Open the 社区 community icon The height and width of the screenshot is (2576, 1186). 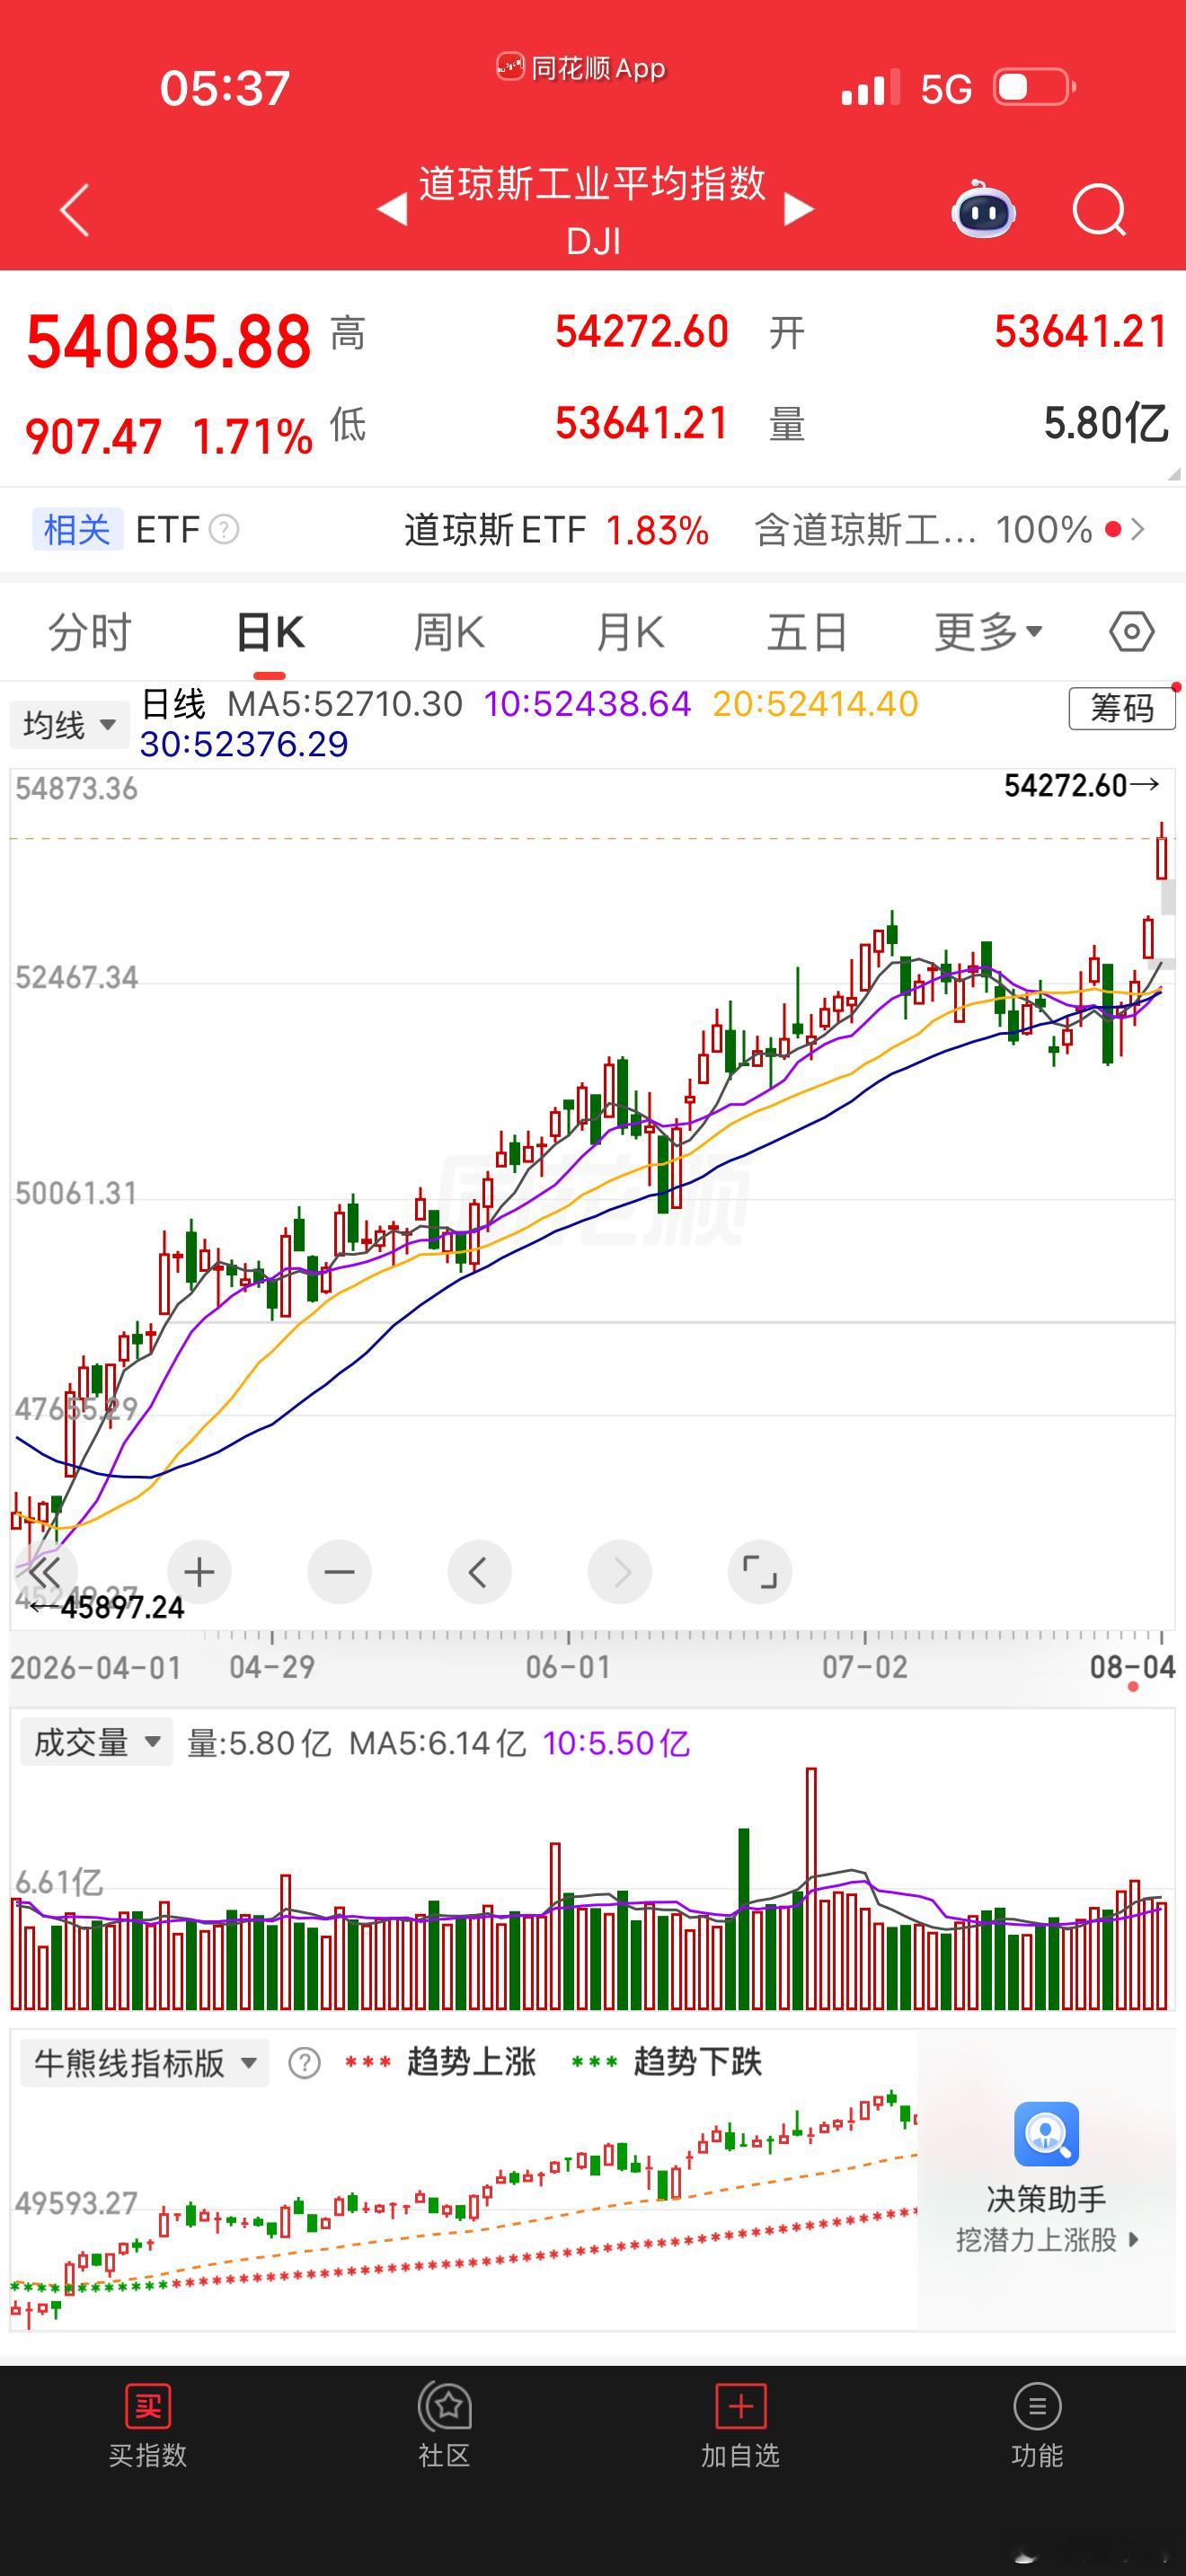point(444,2406)
